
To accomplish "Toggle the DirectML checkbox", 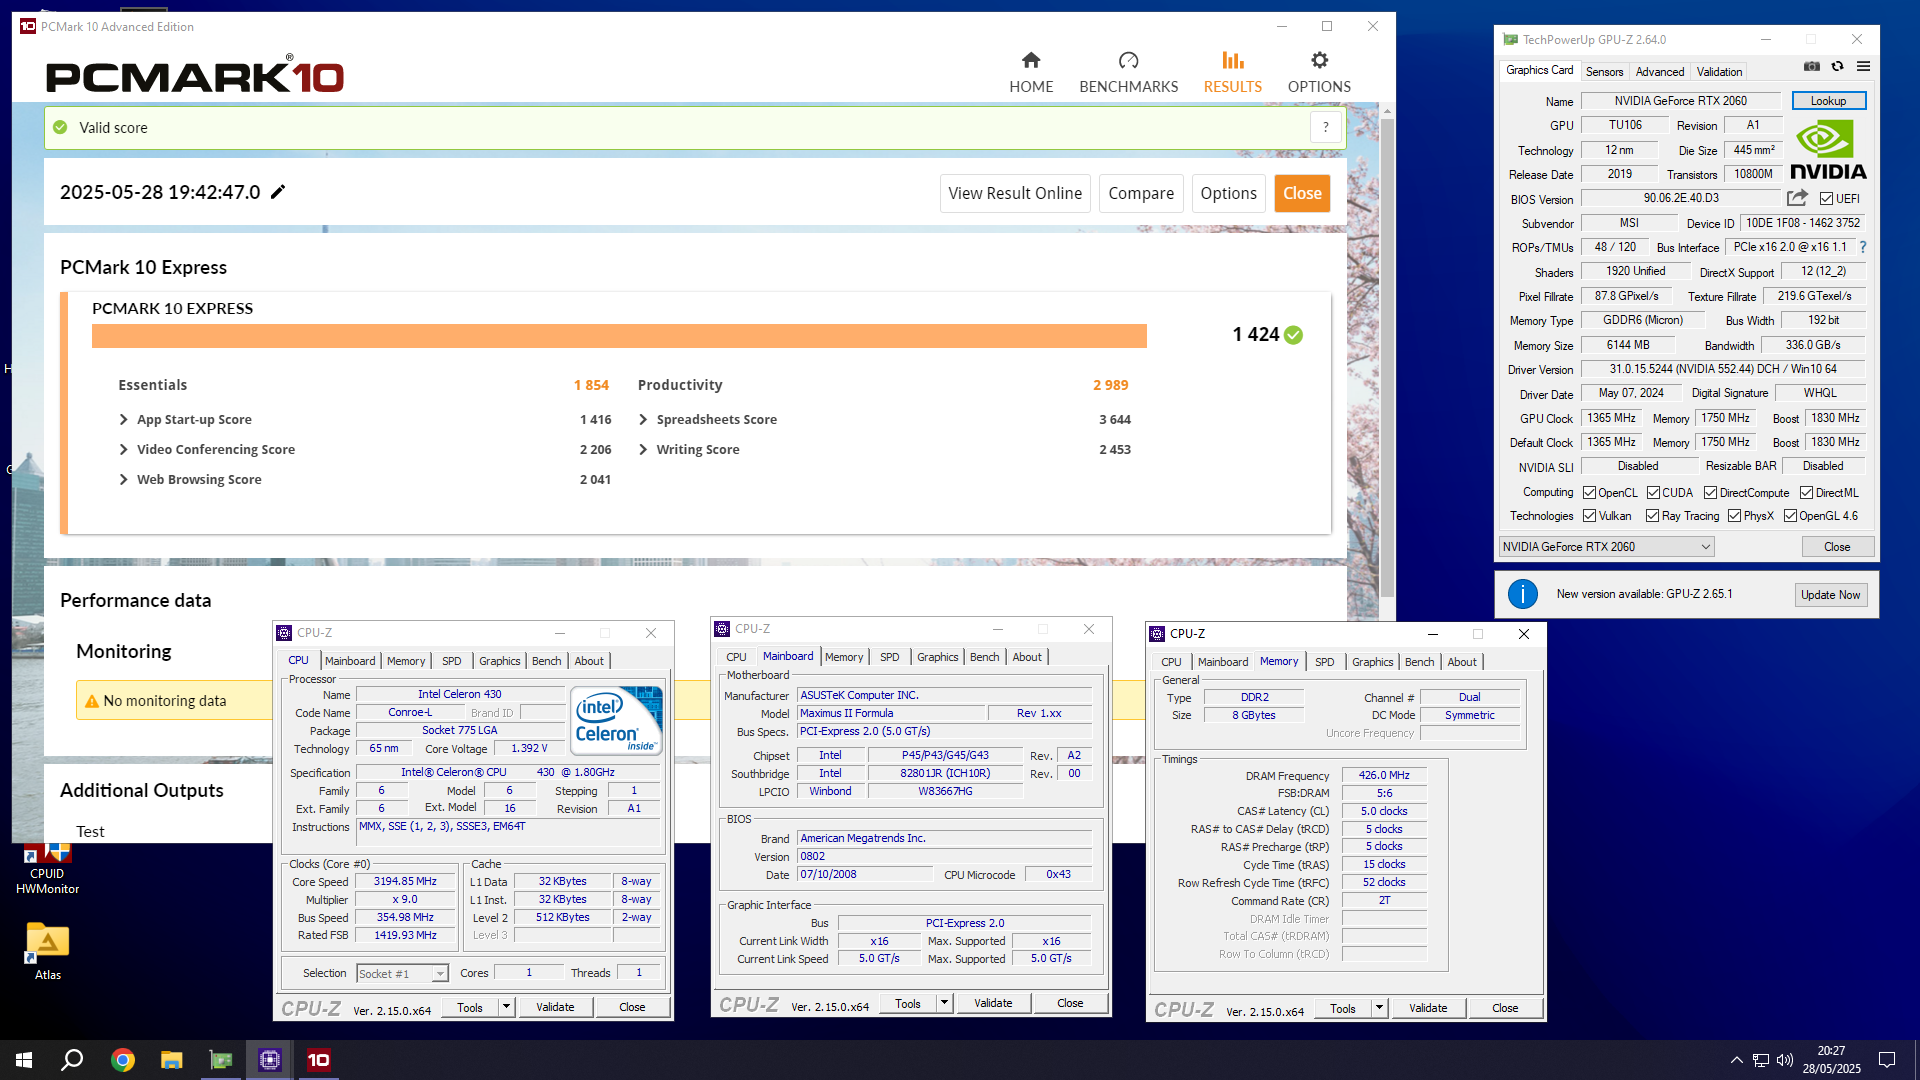I will coord(1806,493).
